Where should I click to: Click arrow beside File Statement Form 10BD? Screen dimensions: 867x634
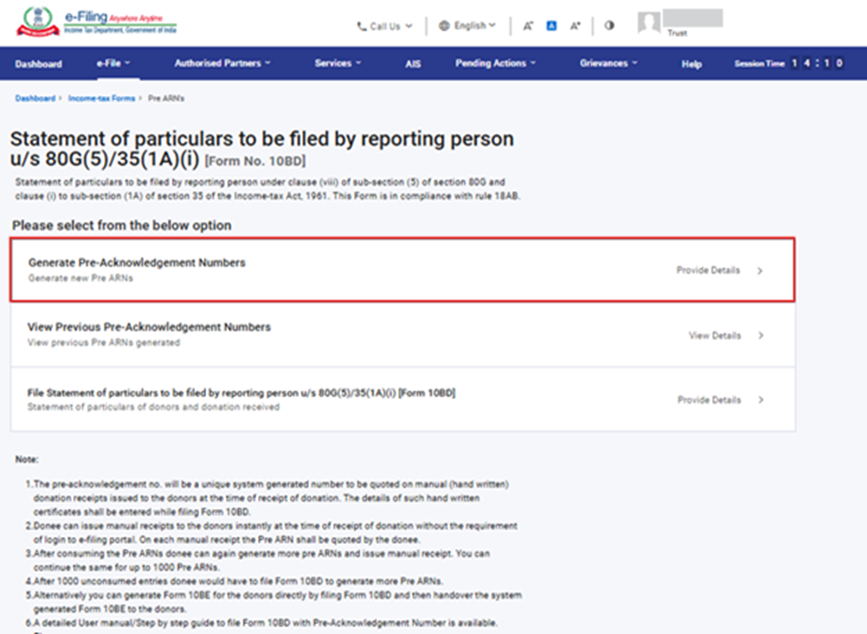pos(760,400)
